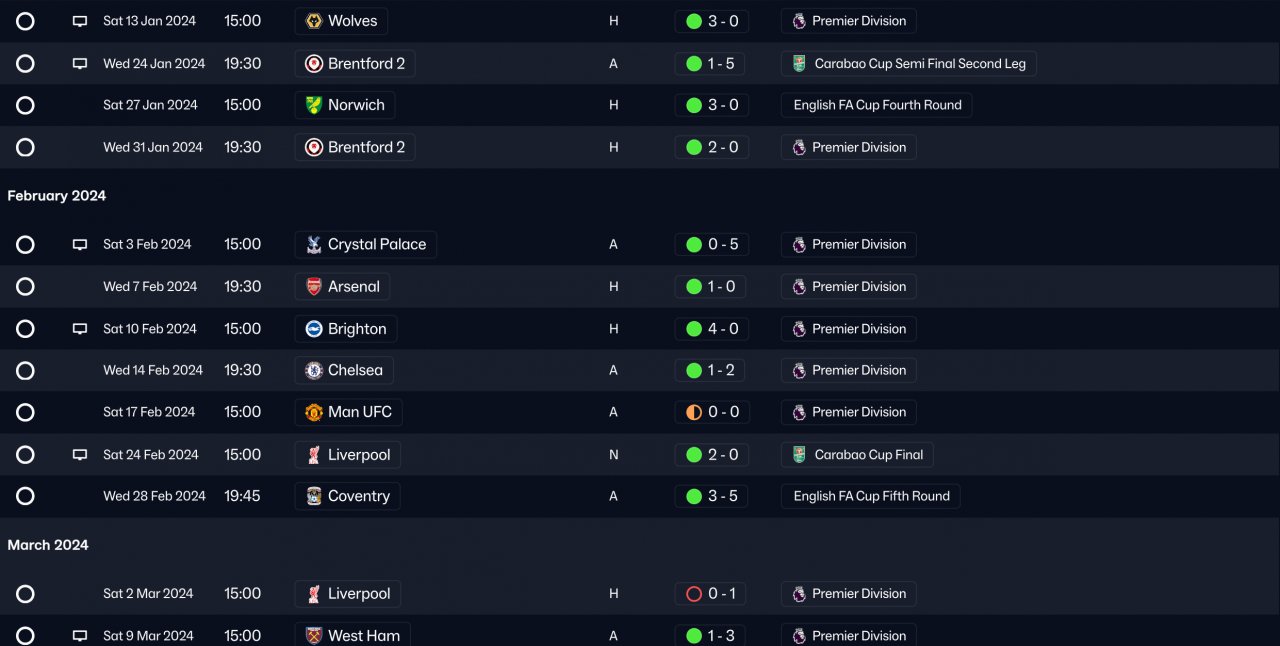Viewport: 1280px width, 646px height.
Task: Click the February 2024 month header
Action: click(x=57, y=196)
